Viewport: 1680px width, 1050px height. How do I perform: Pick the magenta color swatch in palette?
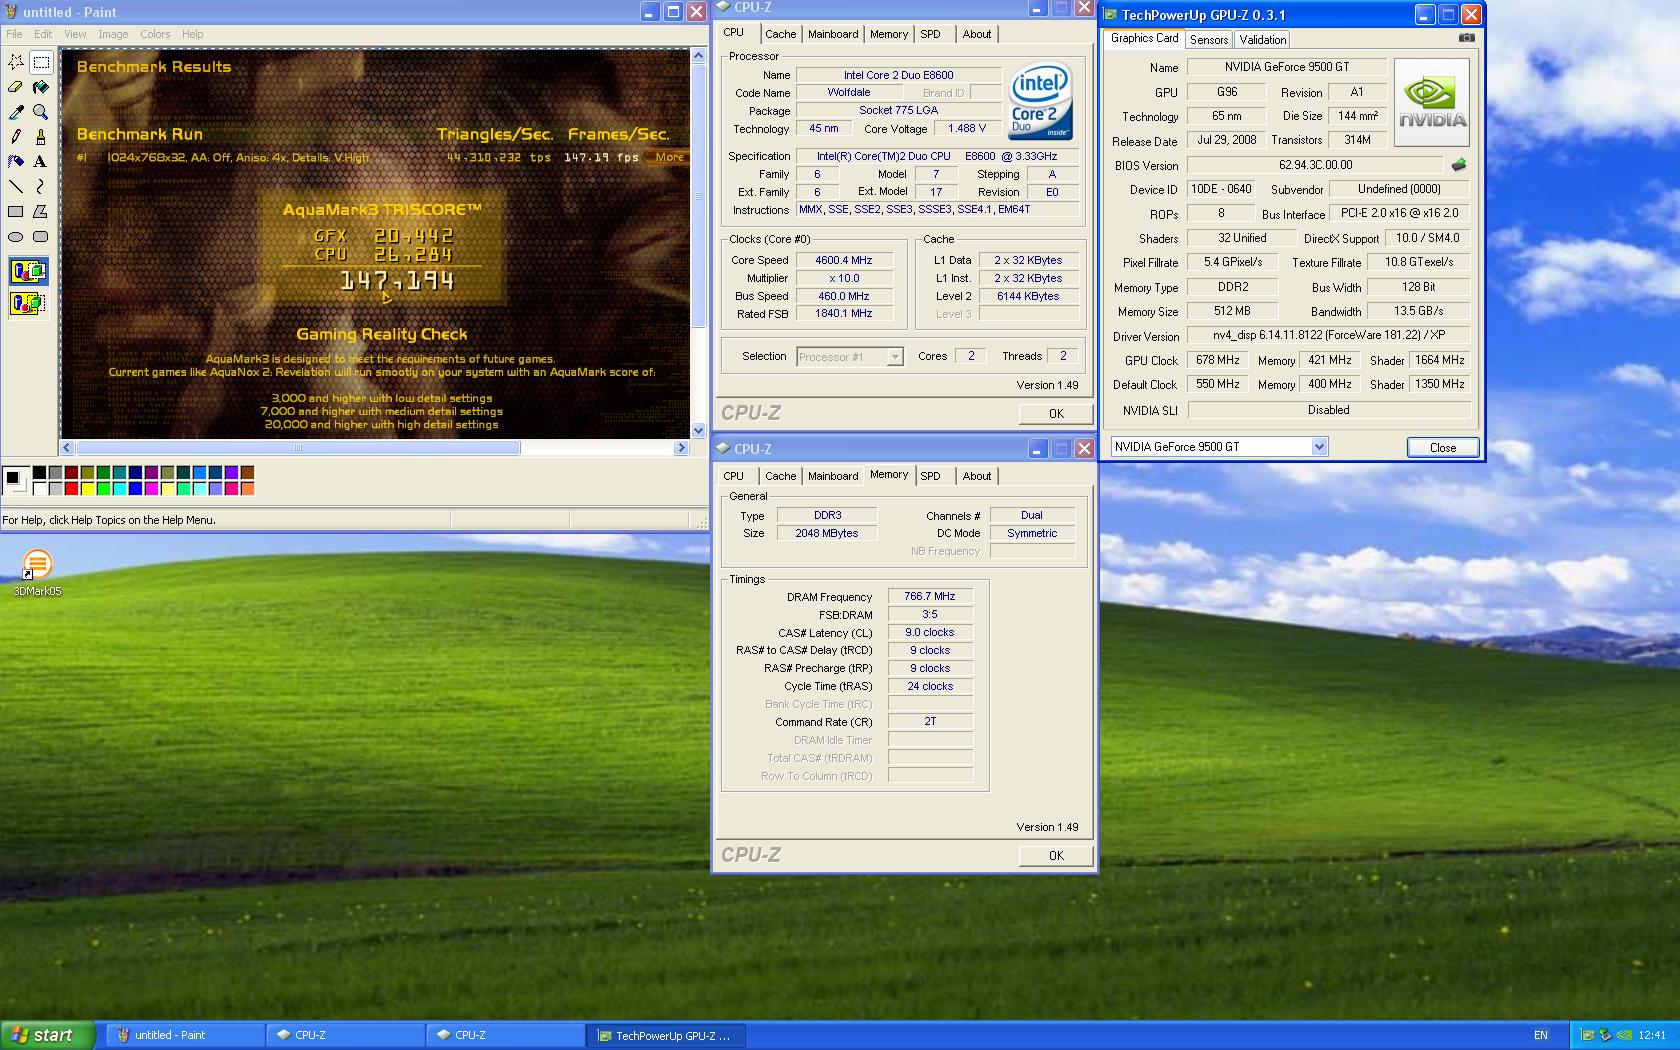151,488
